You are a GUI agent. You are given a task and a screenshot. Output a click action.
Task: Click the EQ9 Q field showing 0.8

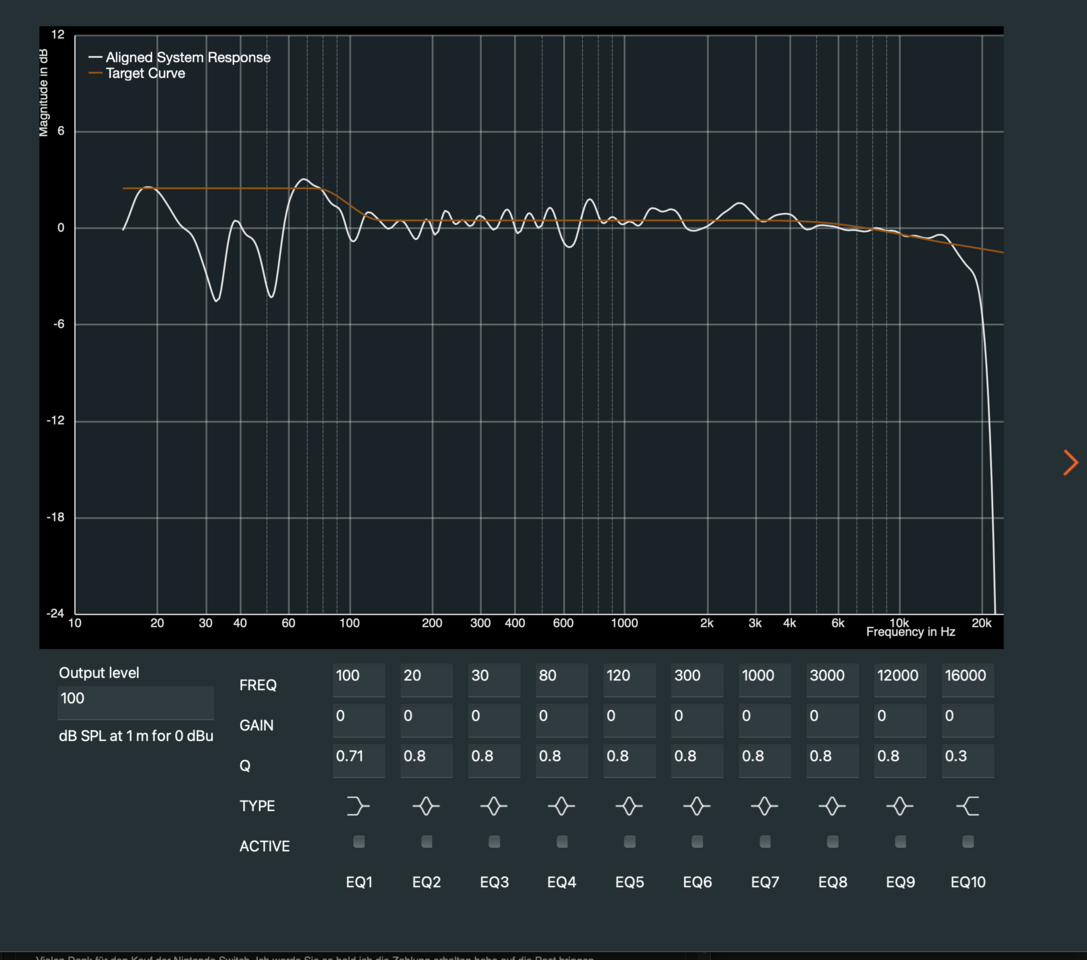900,760
